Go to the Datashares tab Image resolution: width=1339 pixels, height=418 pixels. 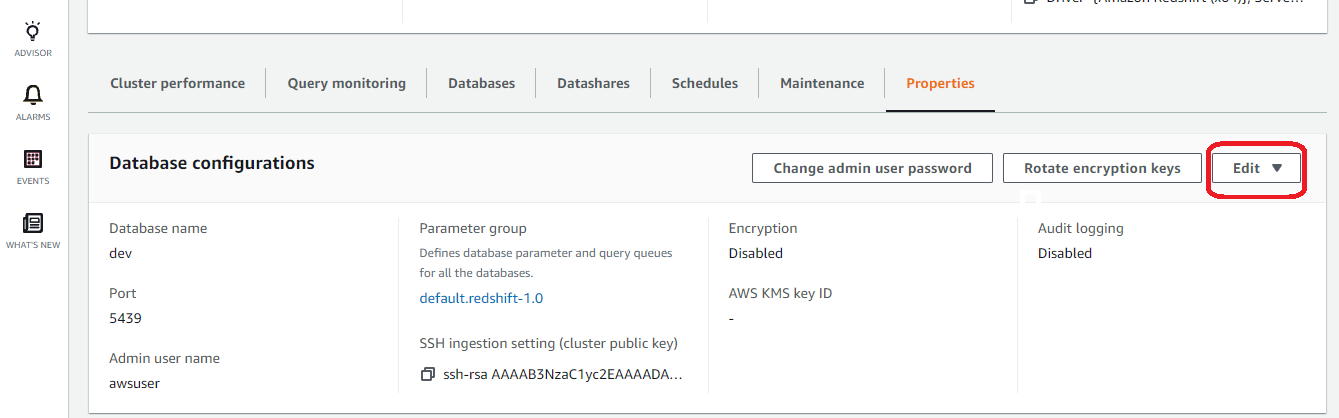point(593,83)
